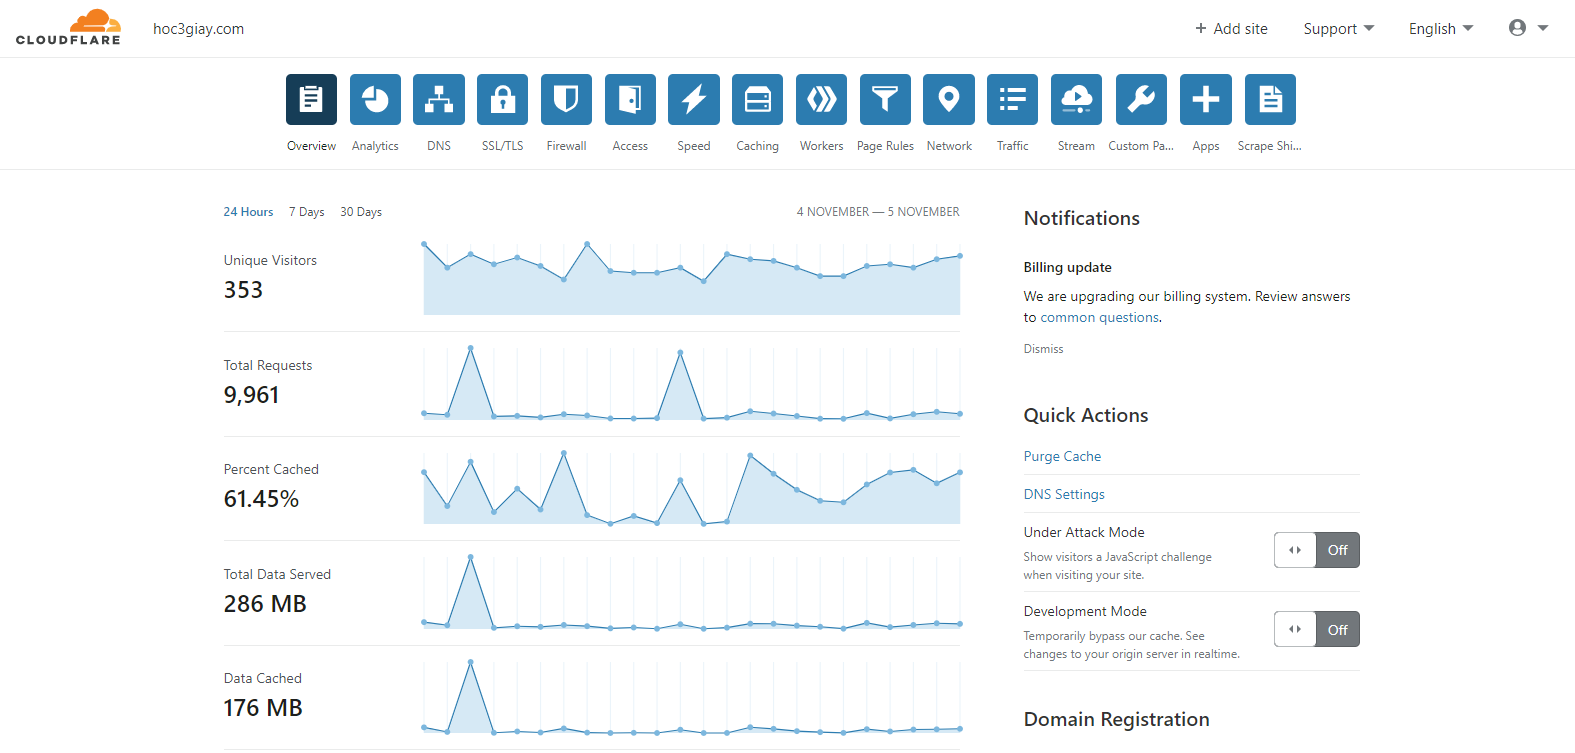Click the Total Requests chart
This screenshot has width=1575, height=753.
(x=692, y=383)
